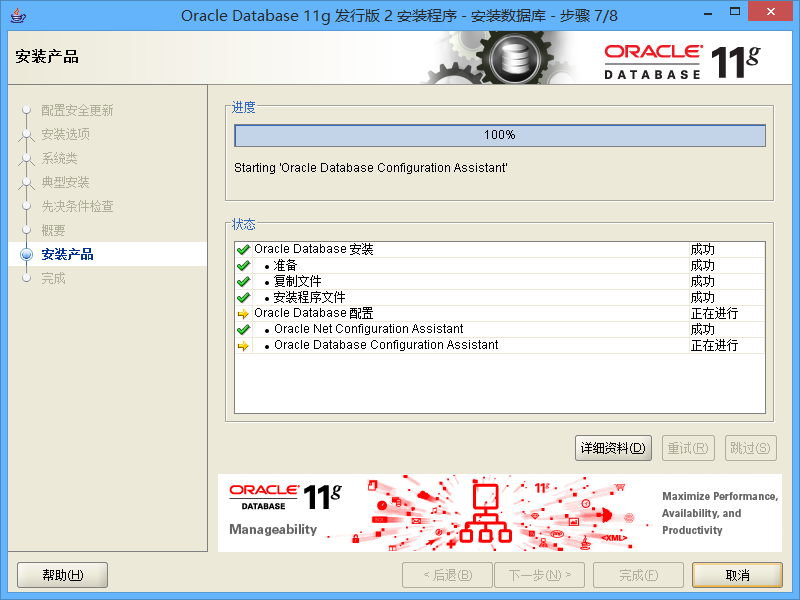The image size is (800, 600).
Task: Click green checkmark beside 复制文件 row
Action: [243, 282]
